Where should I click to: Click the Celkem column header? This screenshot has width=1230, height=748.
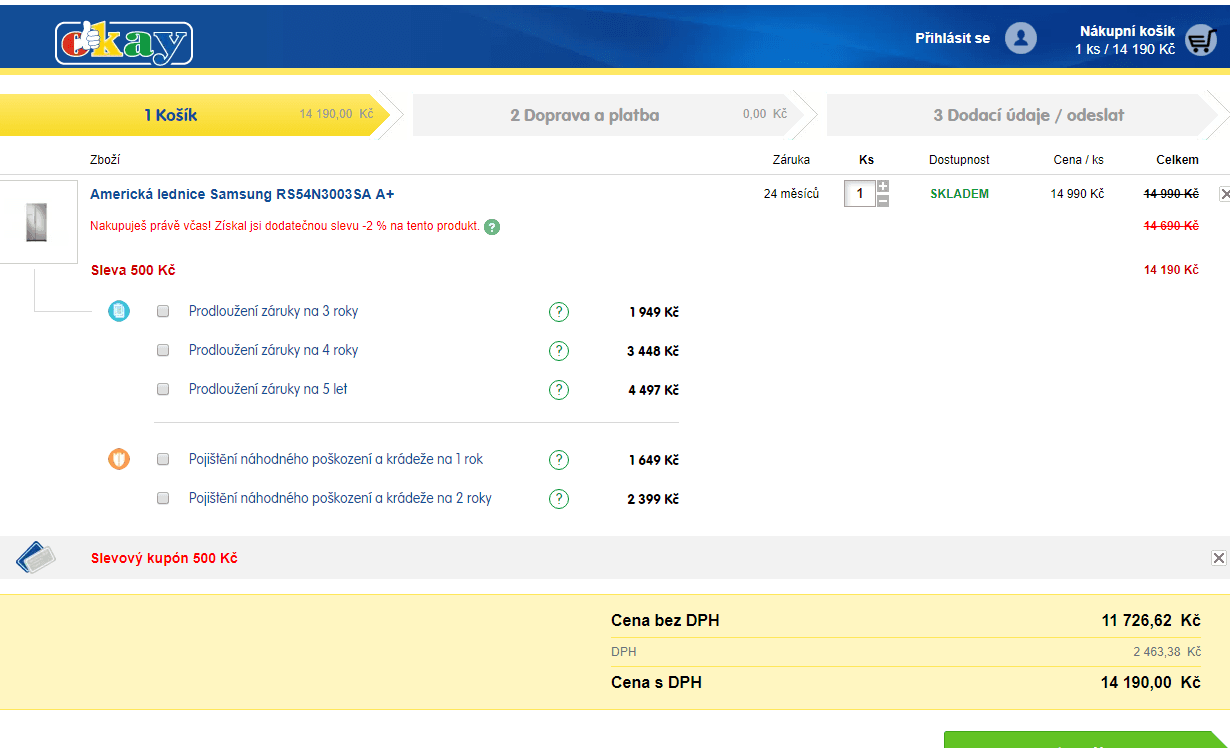[x=1177, y=160]
